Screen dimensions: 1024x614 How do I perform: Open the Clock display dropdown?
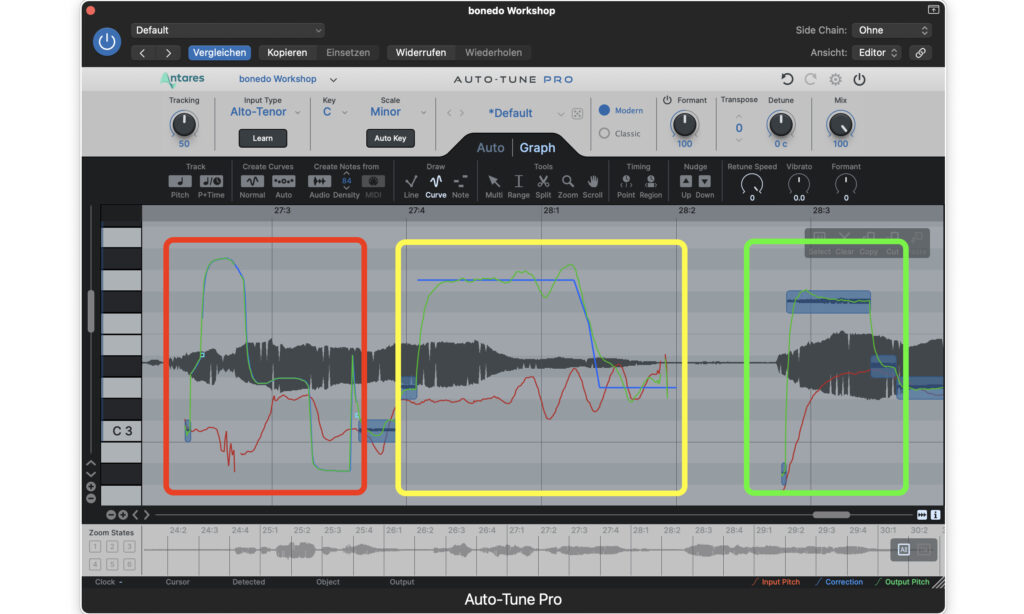click(108, 582)
